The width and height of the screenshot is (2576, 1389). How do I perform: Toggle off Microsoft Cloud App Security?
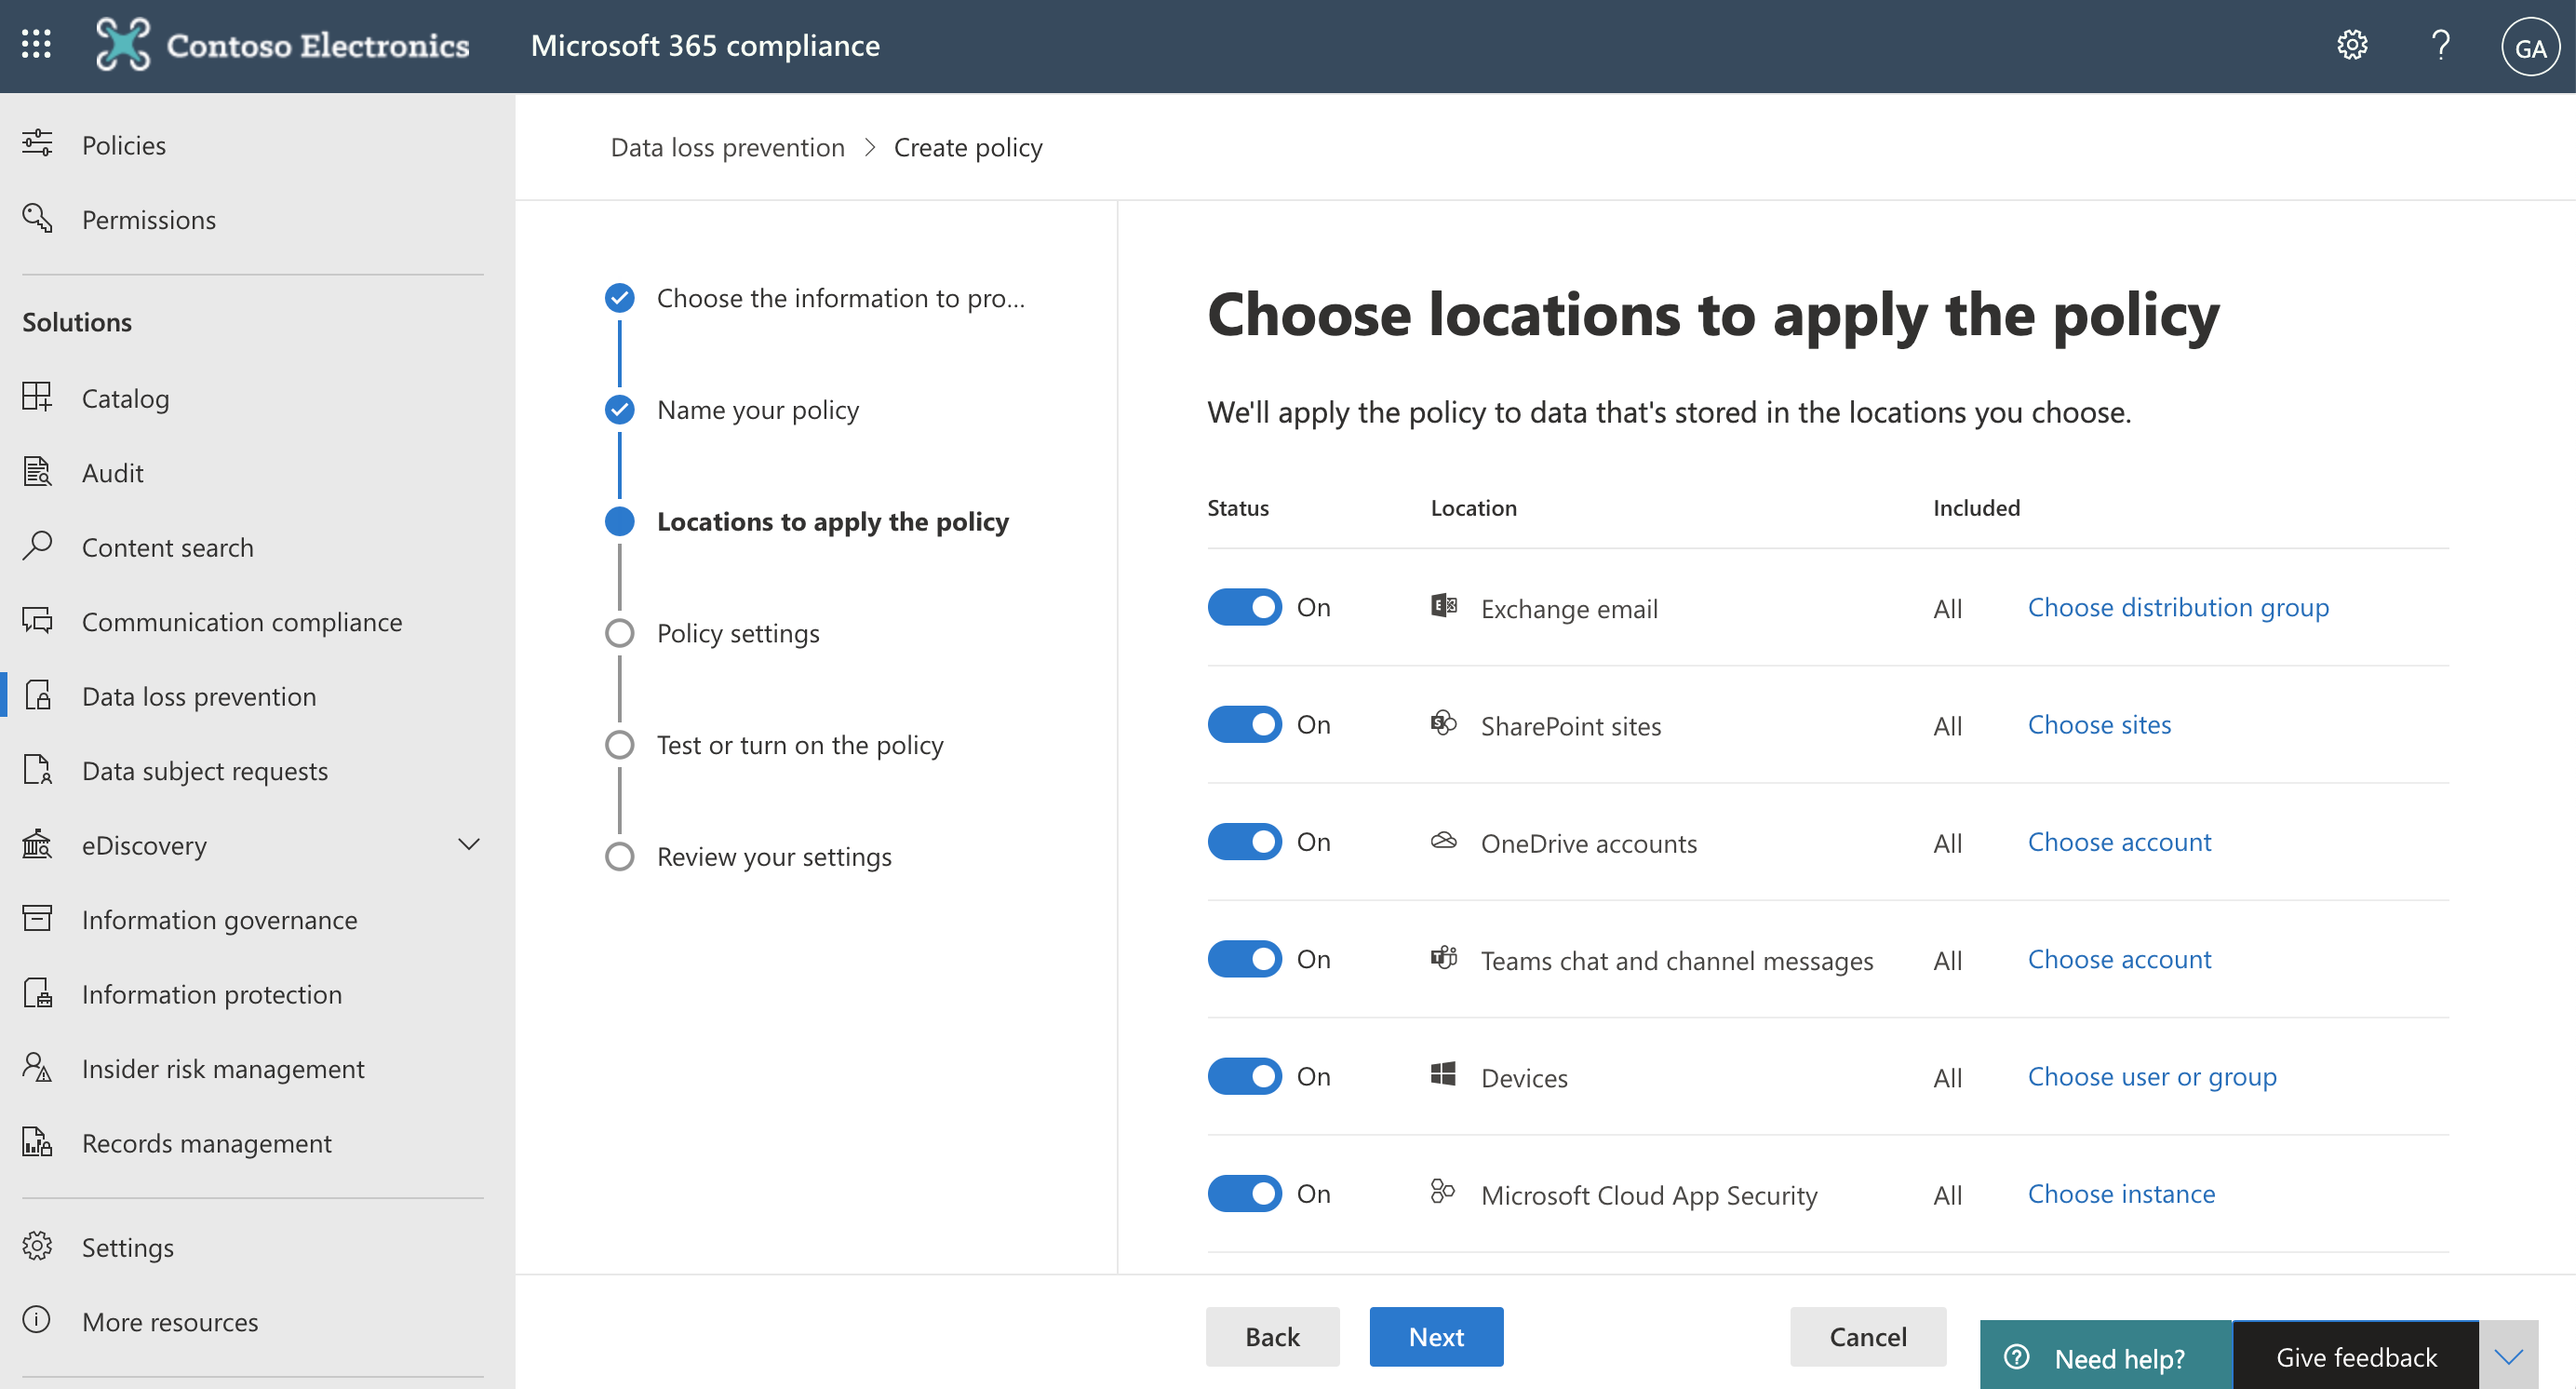tap(1244, 1193)
